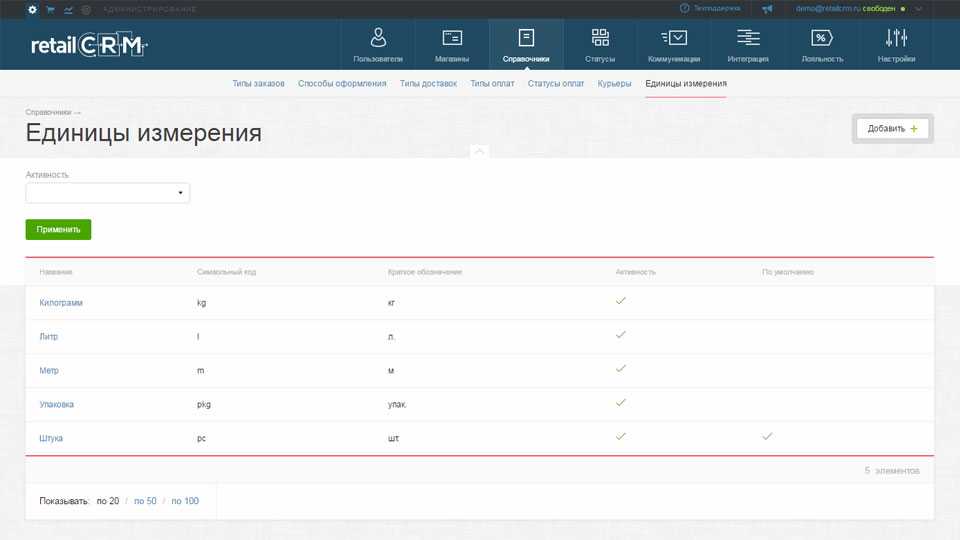Click activity checkmark in Литр row
The width and height of the screenshot is (960, 540).
(x=621, y=335)
